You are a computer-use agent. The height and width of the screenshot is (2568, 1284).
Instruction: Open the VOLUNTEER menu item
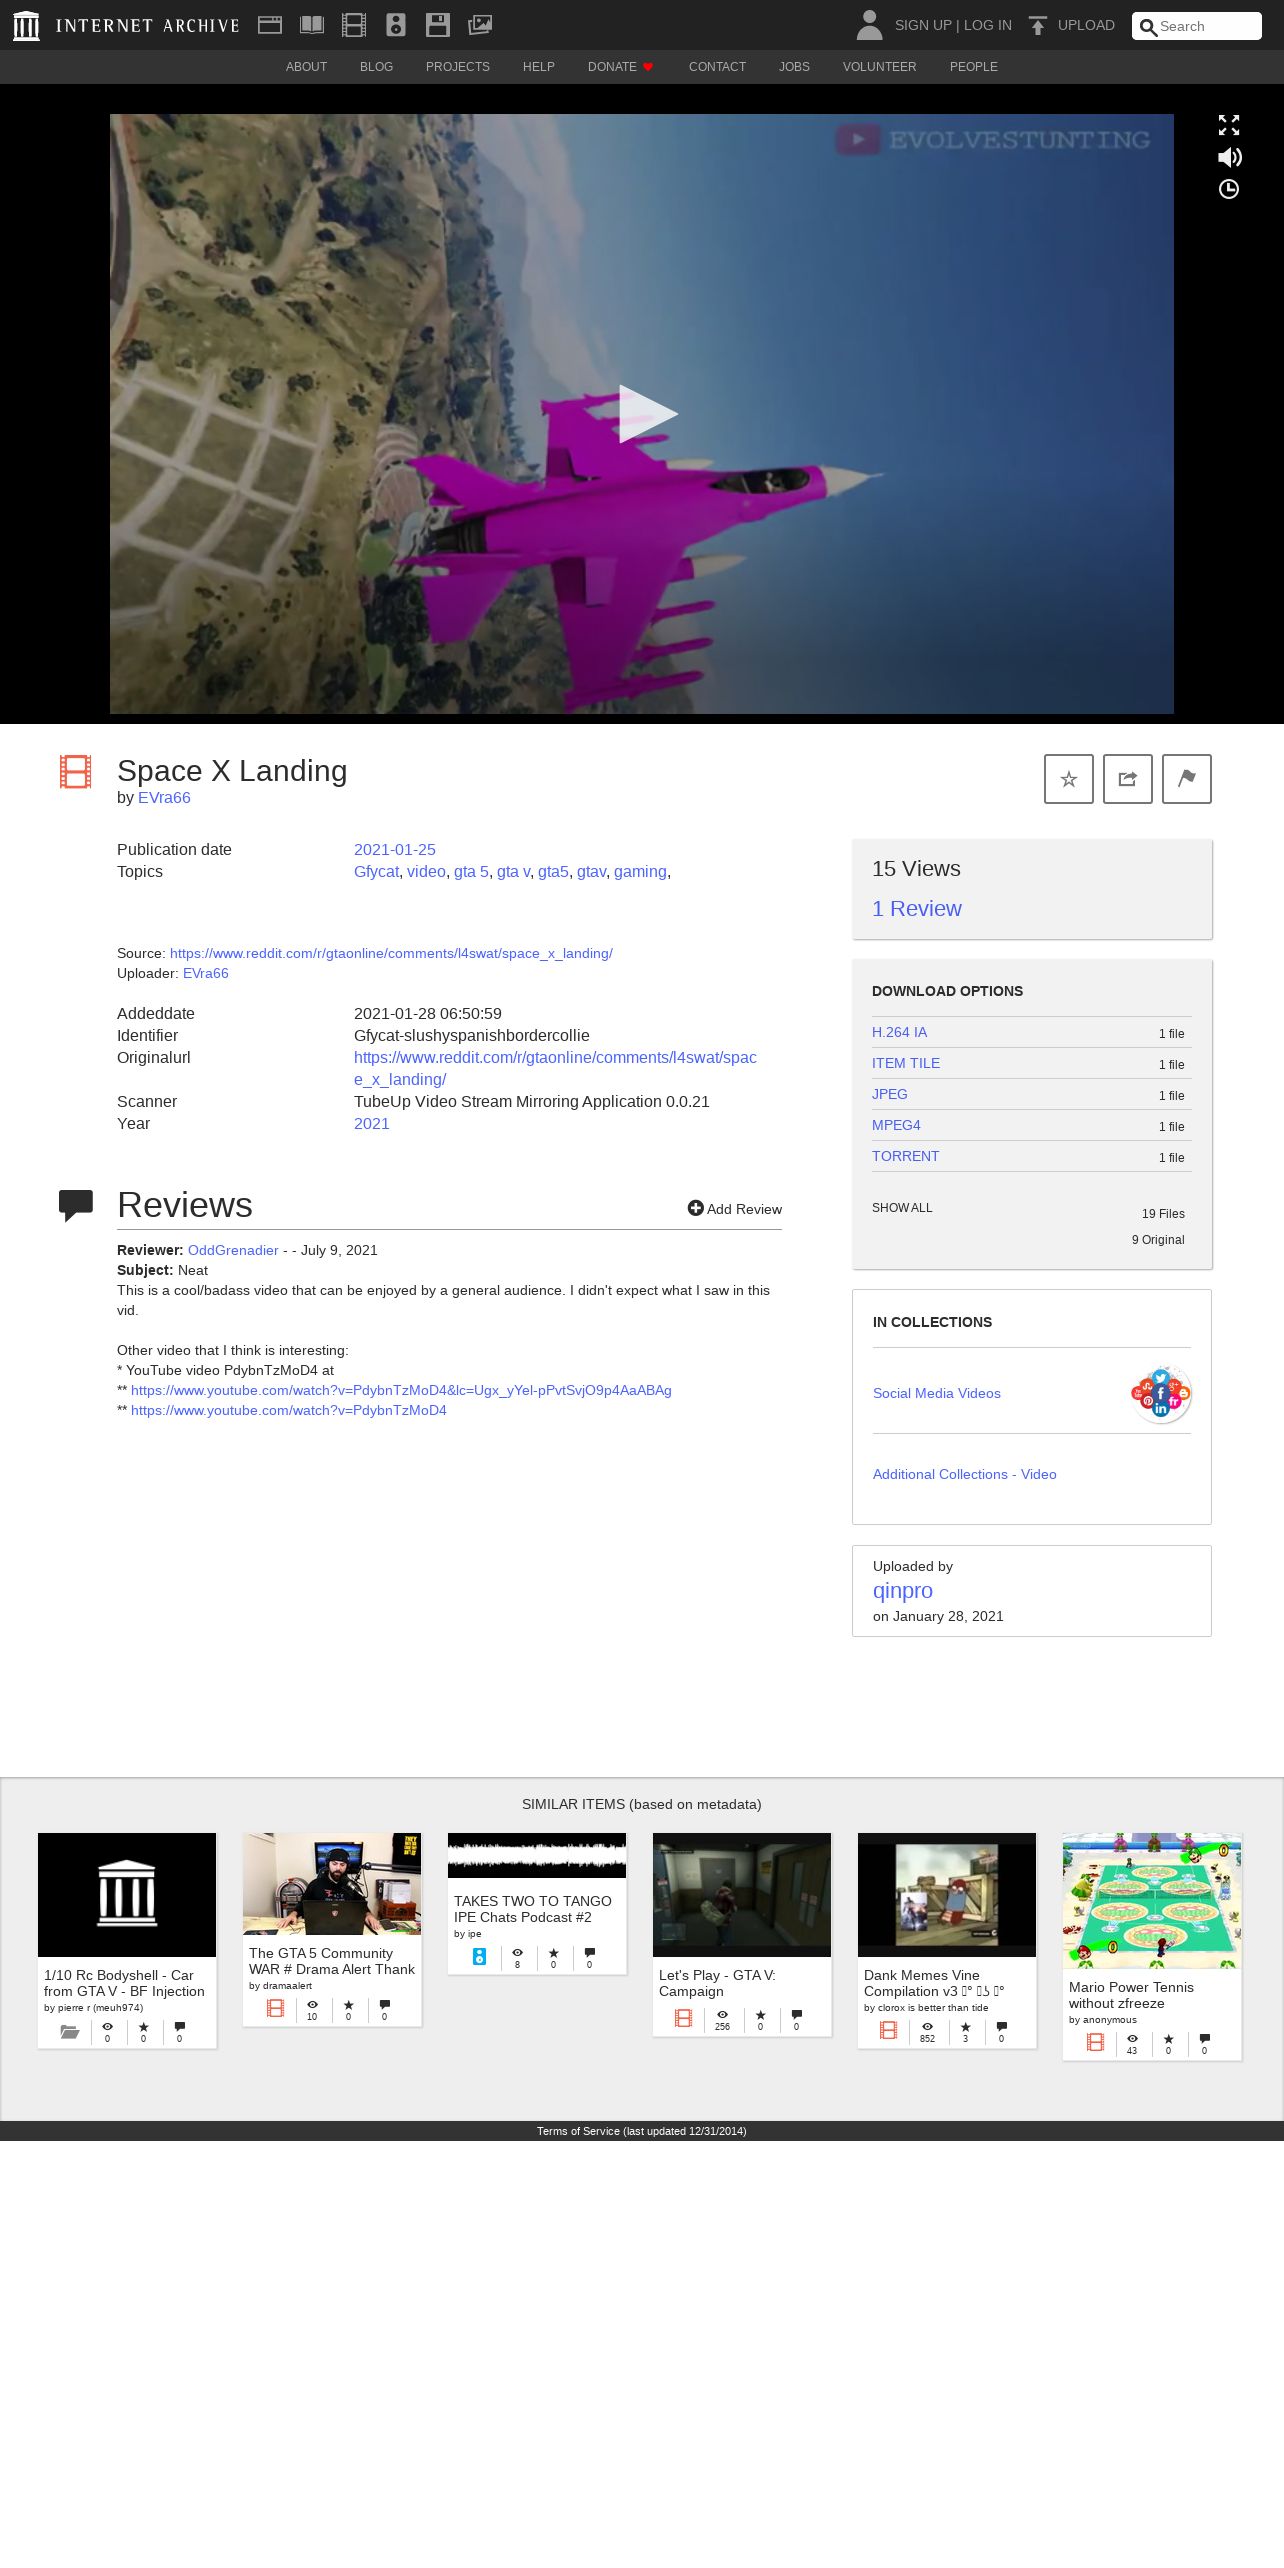[x=879, y=67]
